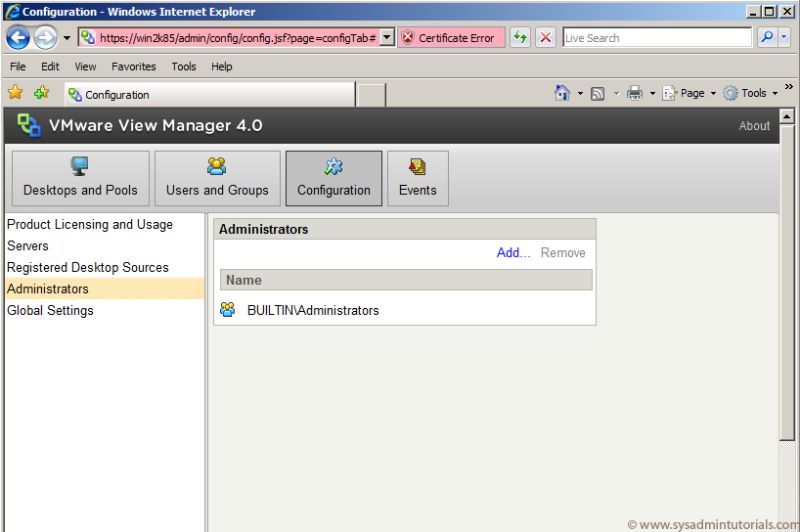The height and width of the screenshot is (532, 800).
Task: Open the Desktops and Pools section
Action: coord(81,179)
